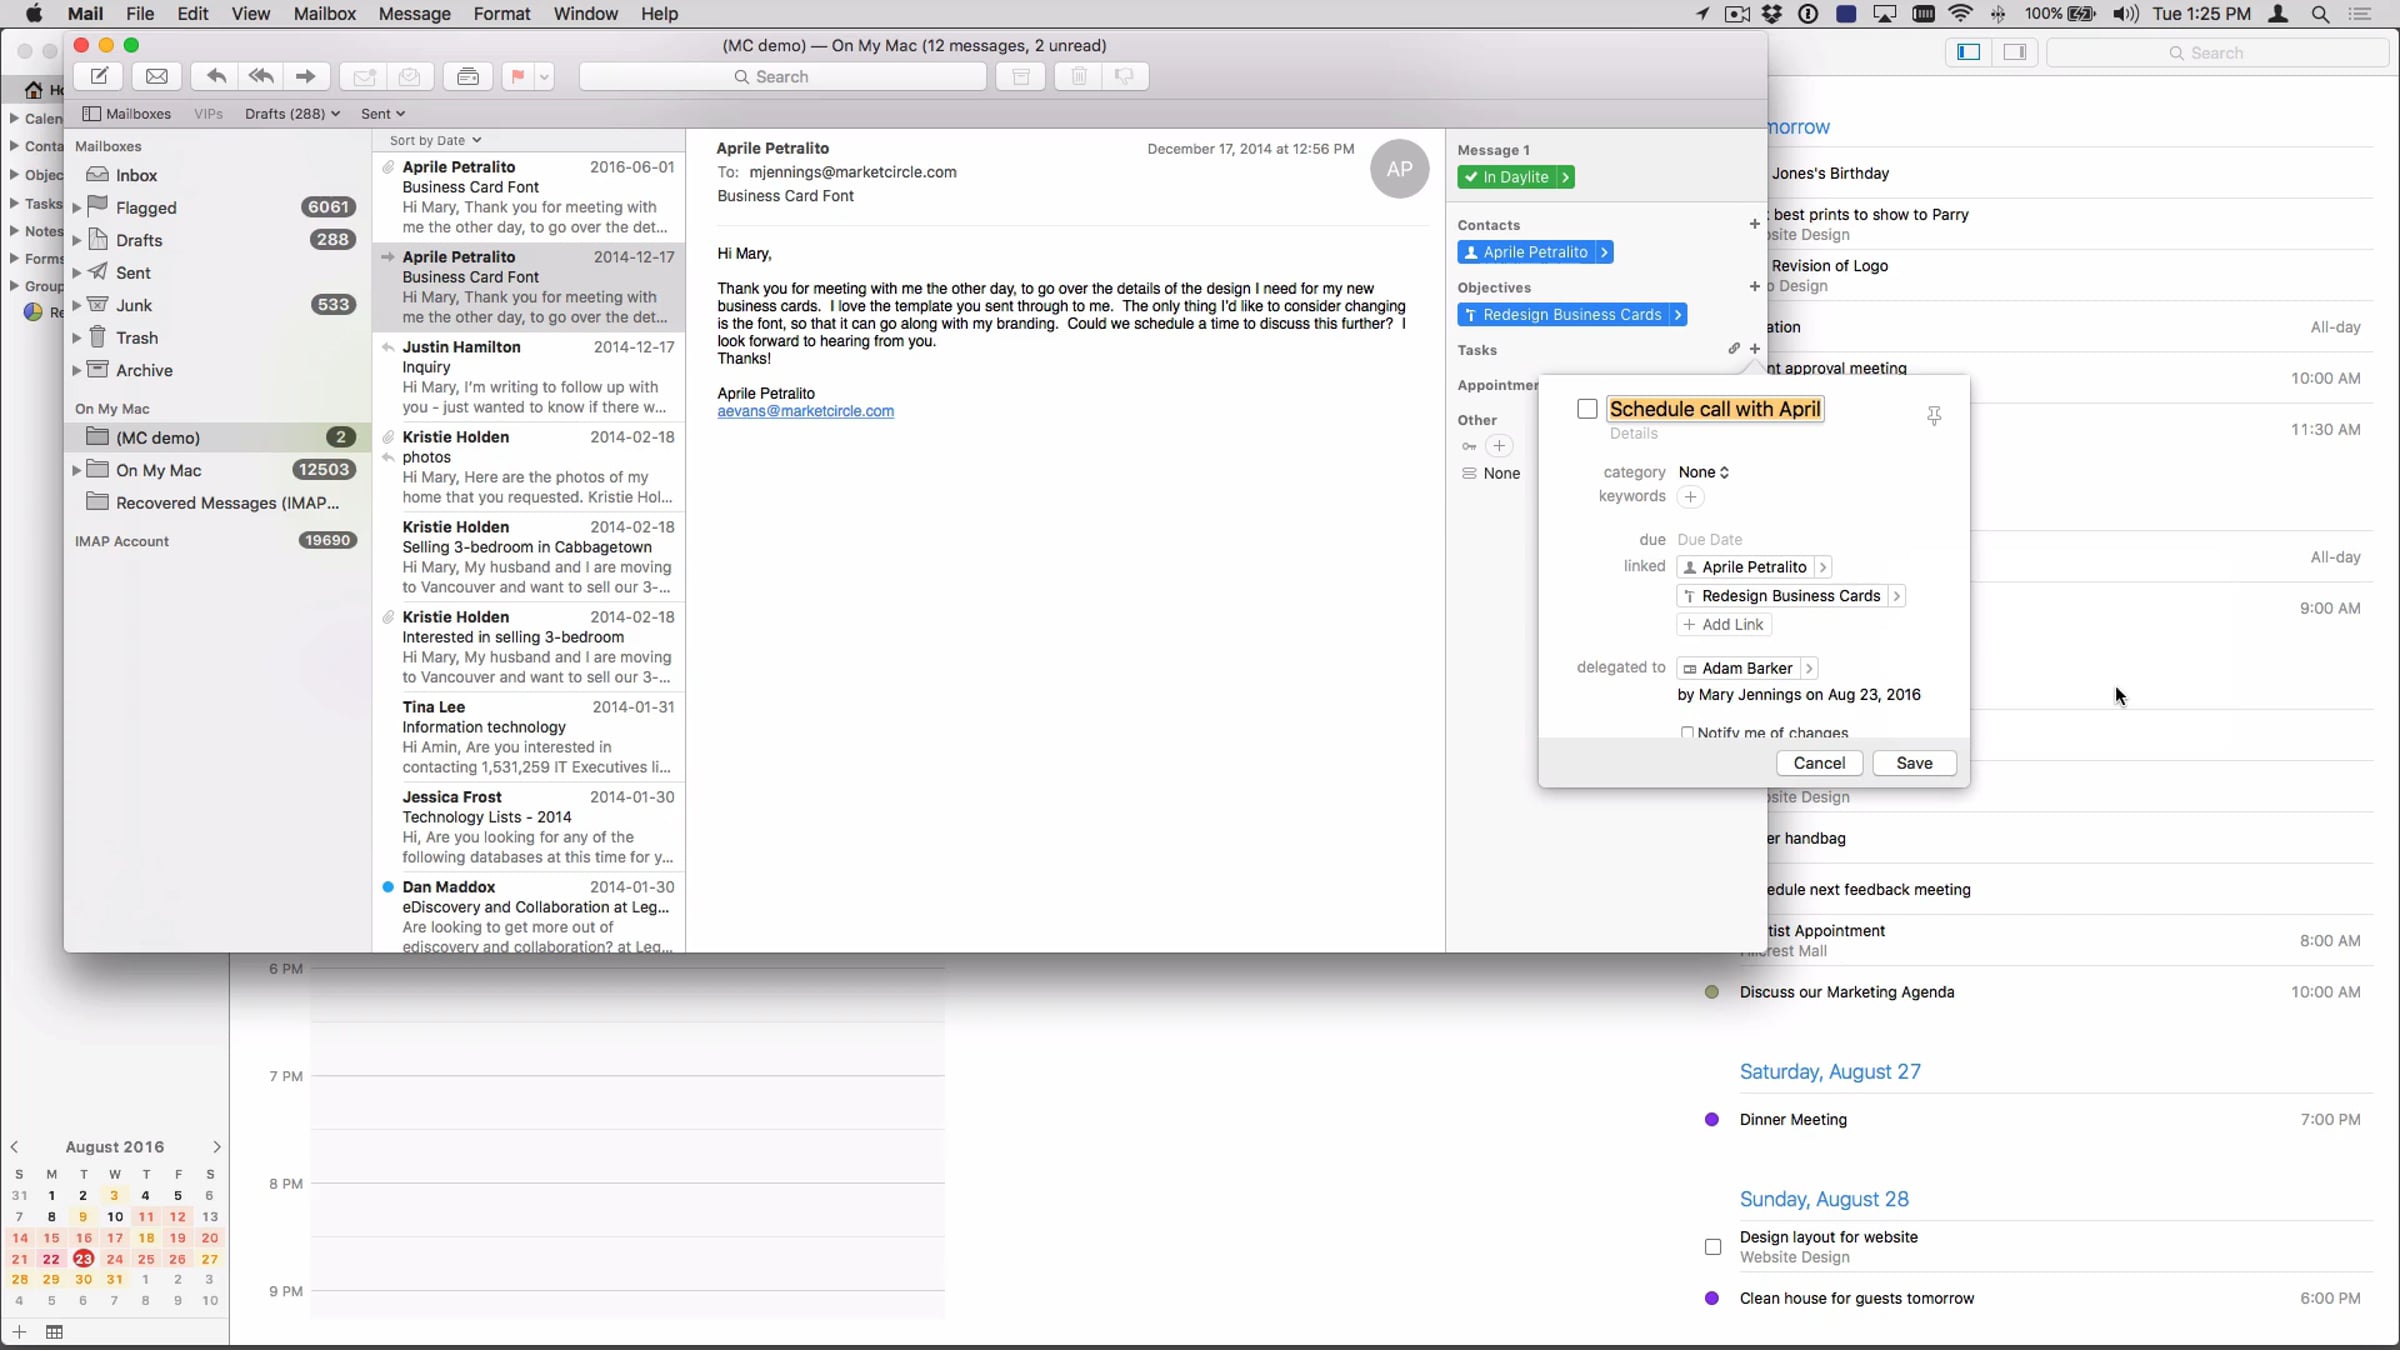Open the category None dropdown
The image size is (2400, 1350).
coord(1703,472)
